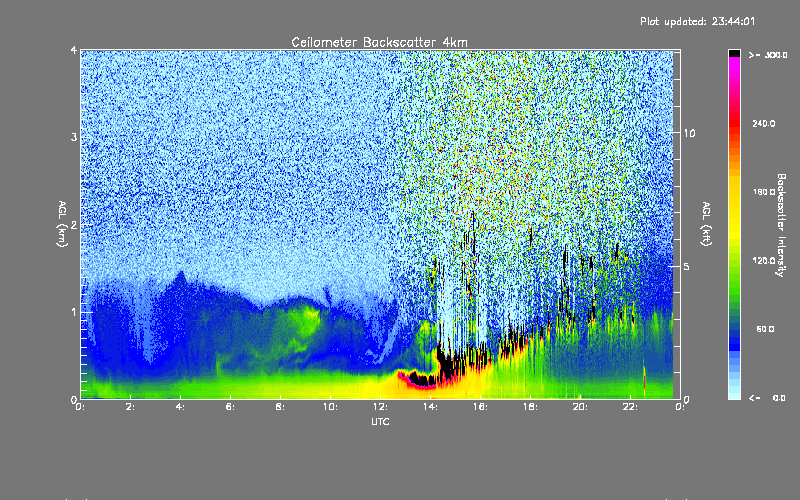Click the "AGL (kft)" axis label
This screenshot has height=500, width=800.
click(x=707, y=224)
